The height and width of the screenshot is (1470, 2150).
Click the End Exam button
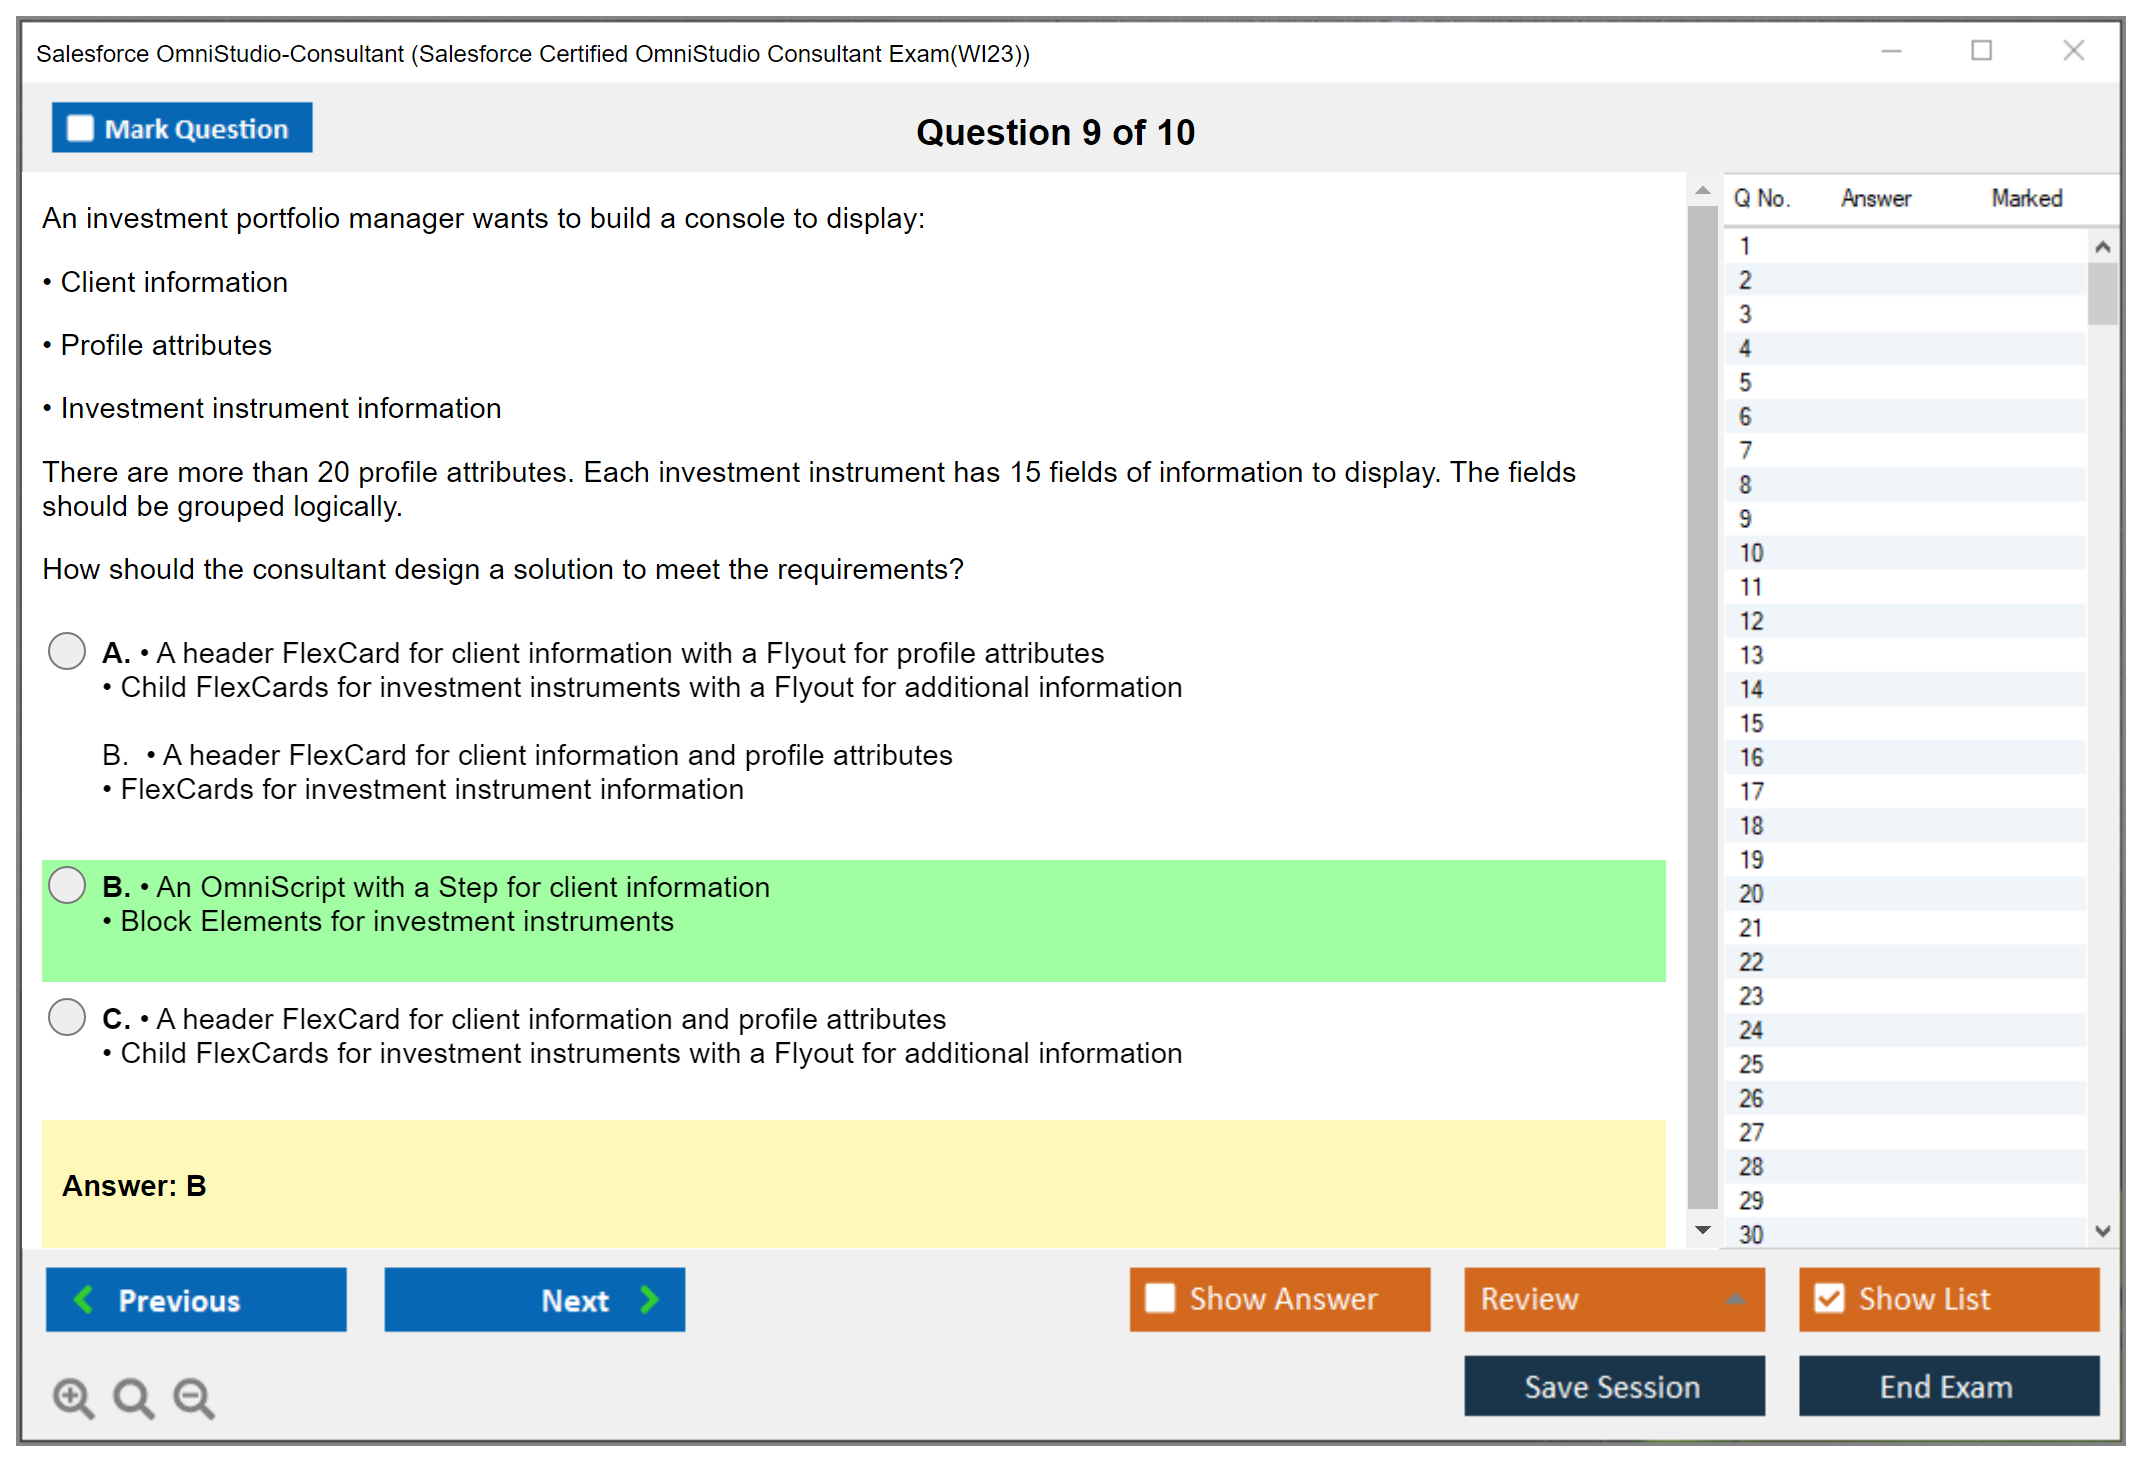pos(1947,1386)
